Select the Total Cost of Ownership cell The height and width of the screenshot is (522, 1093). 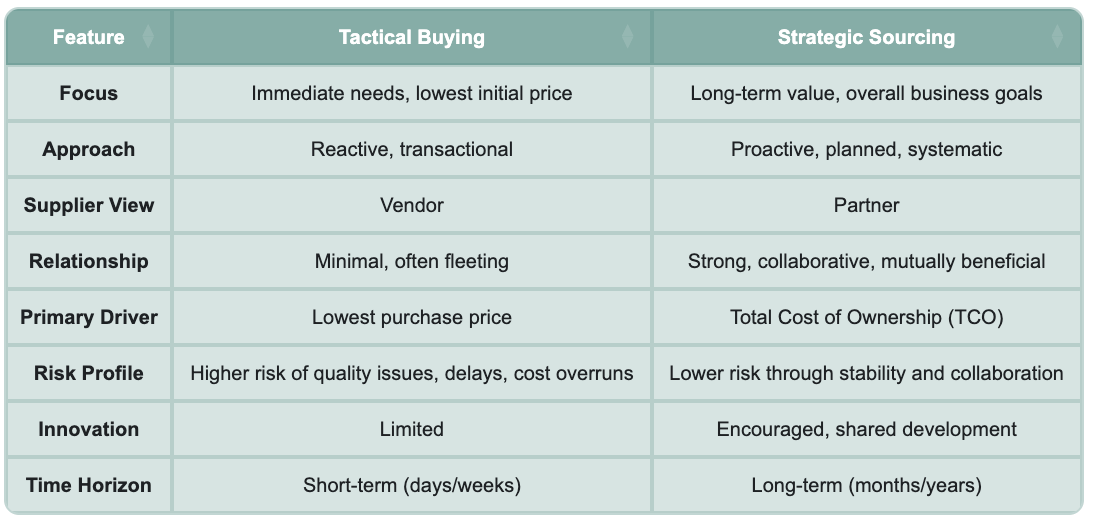pyautogui.click(x=867, y=317)
